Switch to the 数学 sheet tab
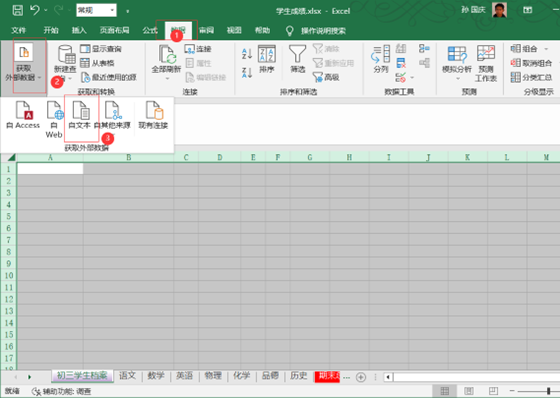This screenshot has height=398, width=560. pyautogui.click(x=156, y=376)
